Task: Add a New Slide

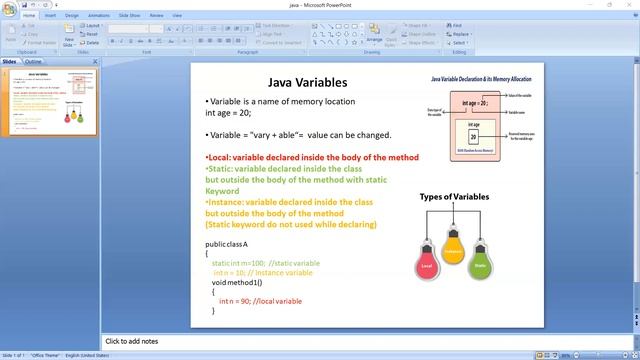Action: click(x=69, y=35)
